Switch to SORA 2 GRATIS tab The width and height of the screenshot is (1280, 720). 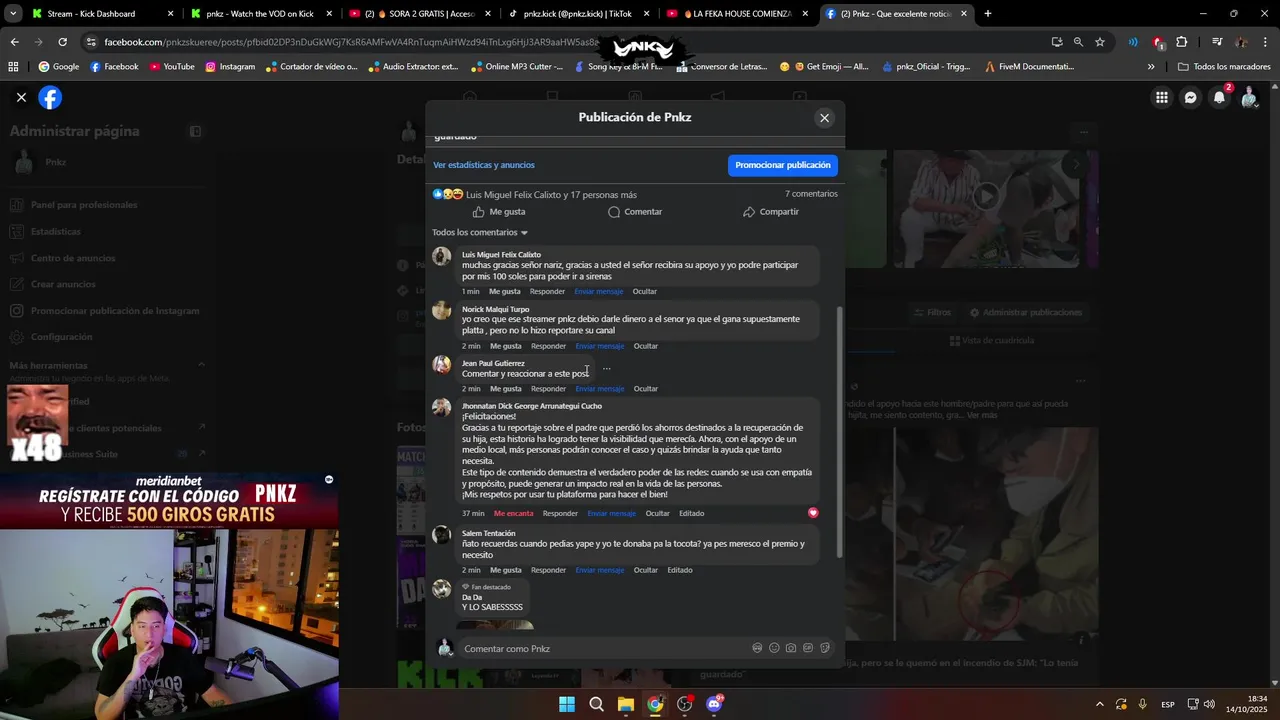pos(420,14)
